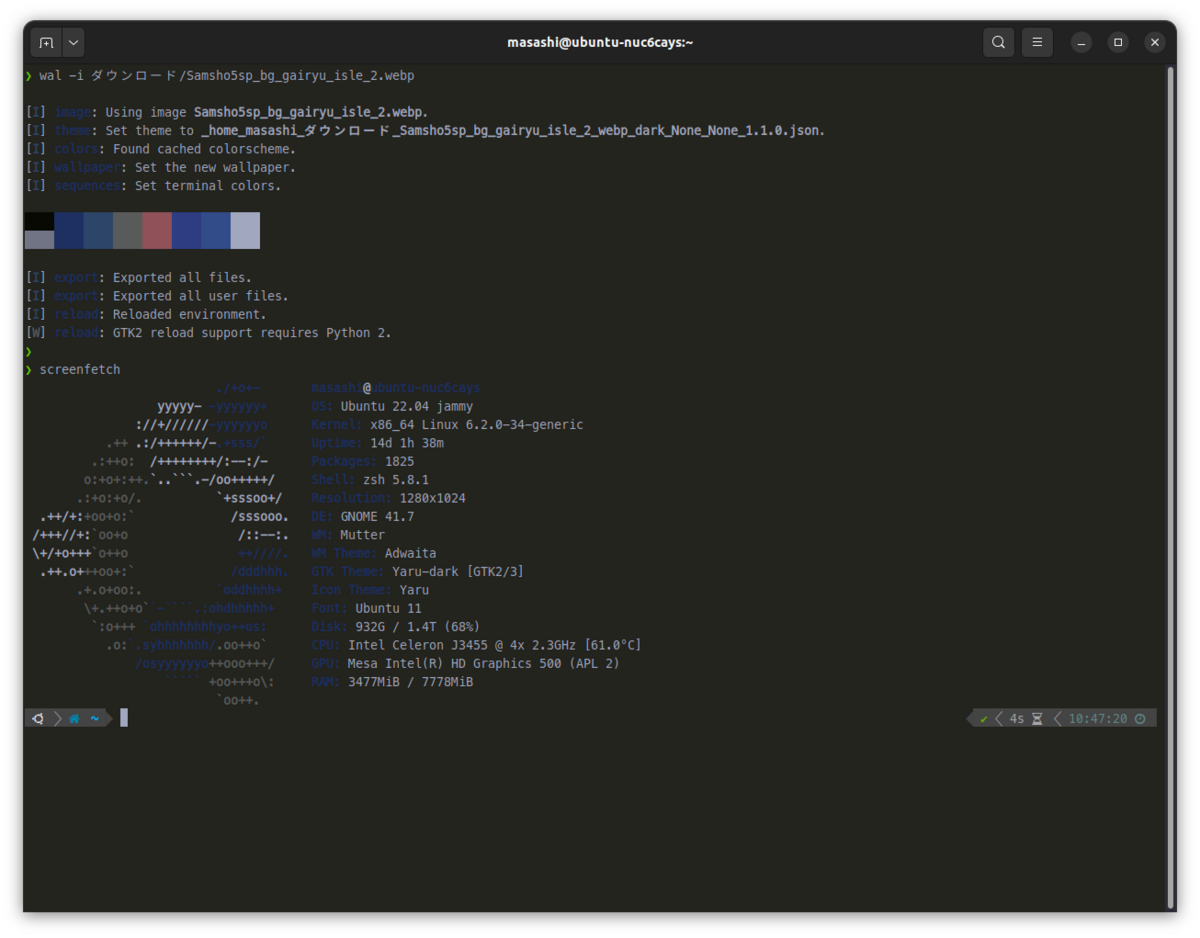Click 'Exported all user files.' text
Screen dimensions: 1200x938
[x=201, y=296]
